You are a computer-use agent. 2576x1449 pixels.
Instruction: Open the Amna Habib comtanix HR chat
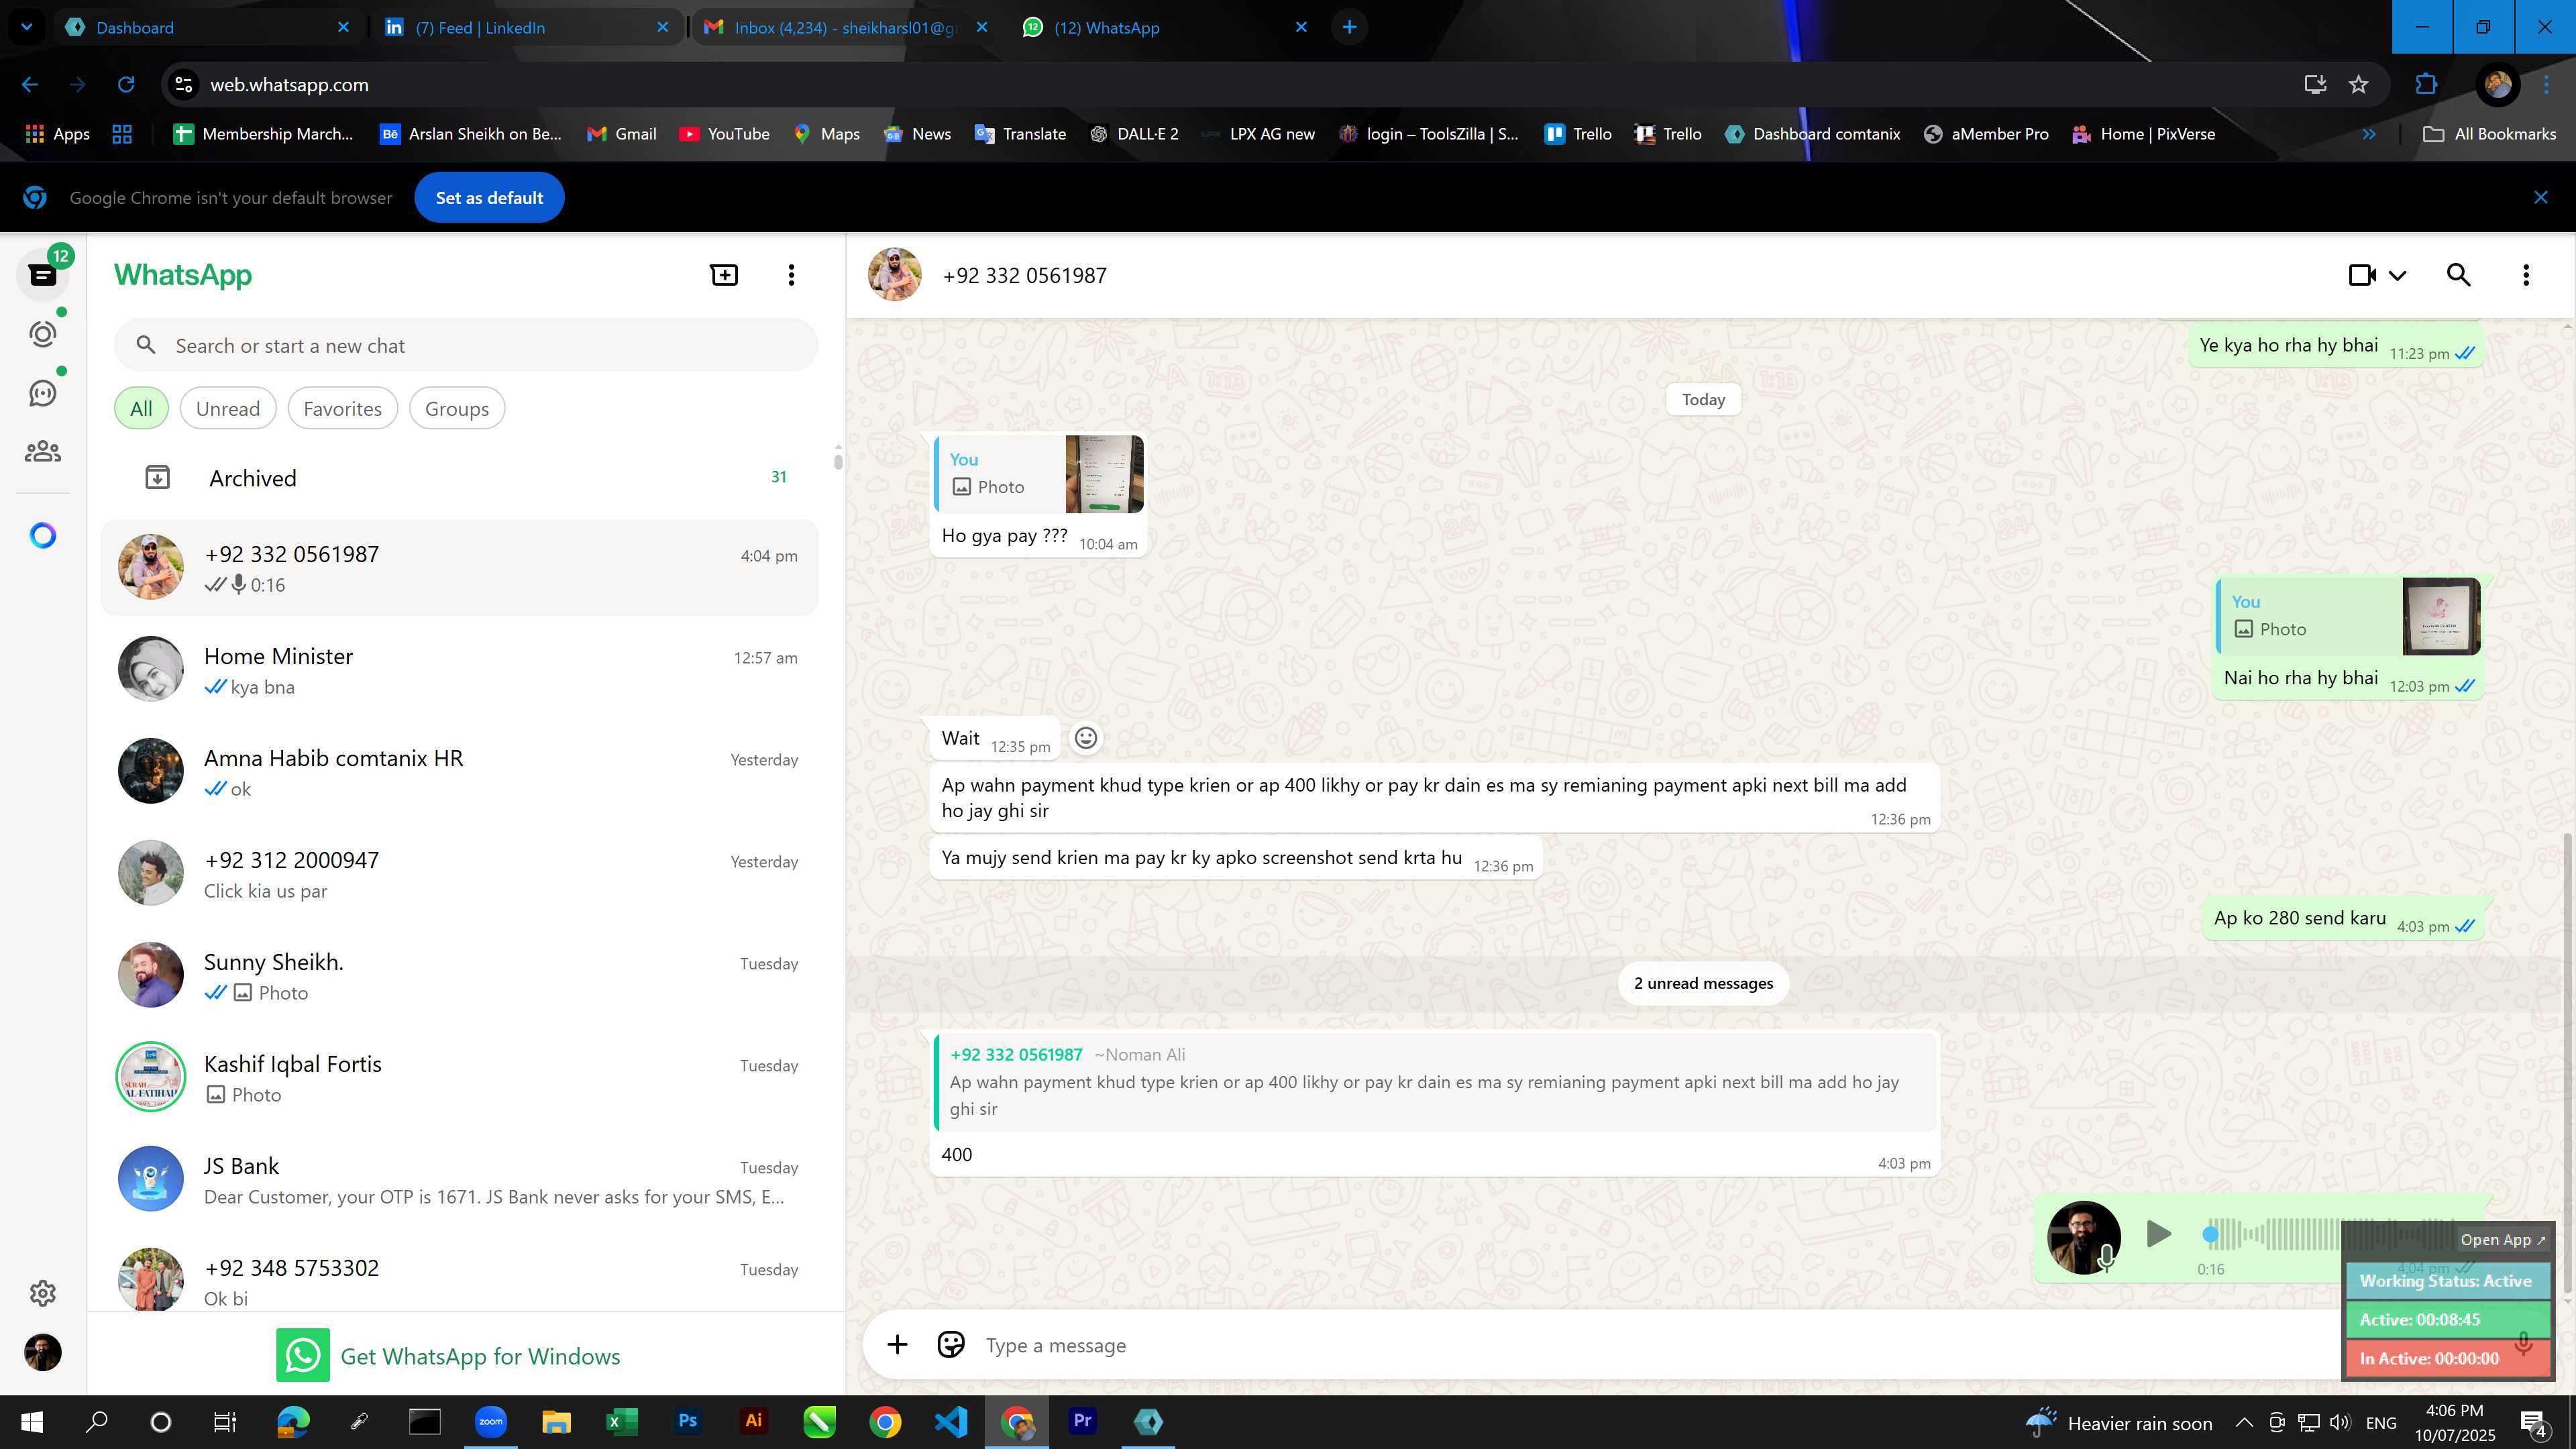[x=460, y=772]
